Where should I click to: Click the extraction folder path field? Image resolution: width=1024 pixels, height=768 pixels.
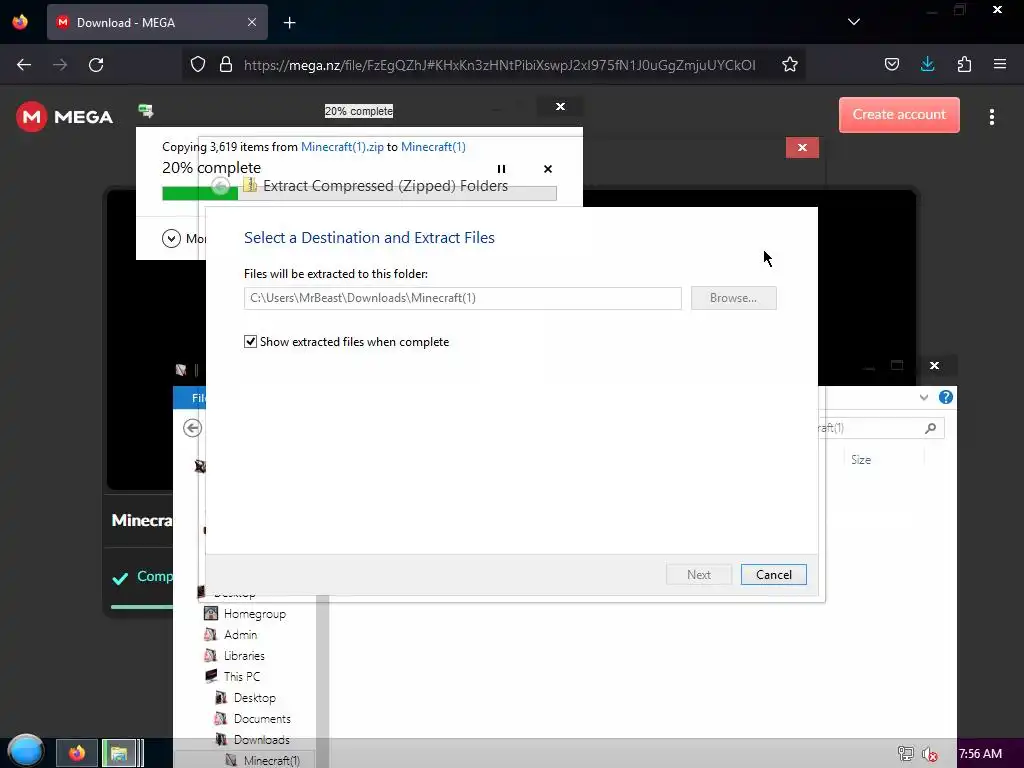(x=462, y=298)
